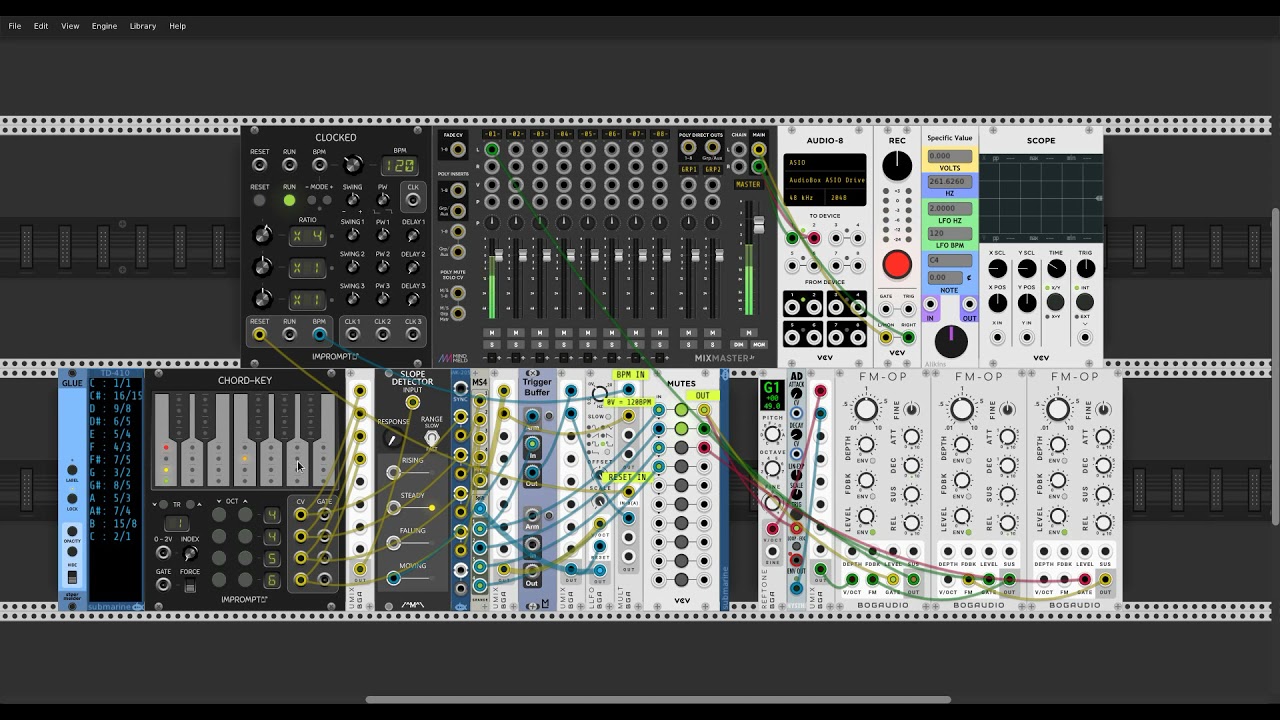The image size is (1280, 720).
Task: Toggle the third Mutes module button
Action: (681, 448)
